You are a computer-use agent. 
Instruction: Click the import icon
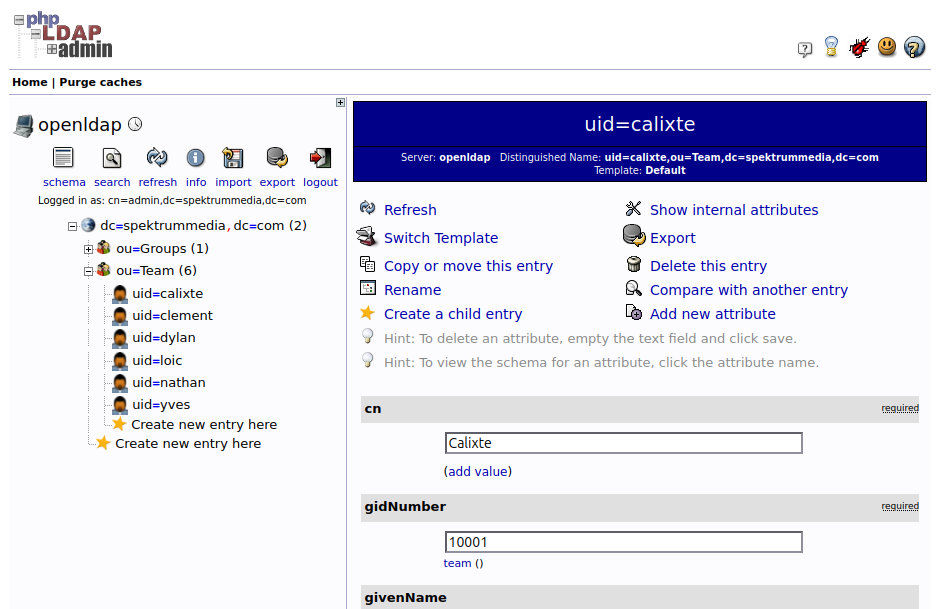click(232, 158)
